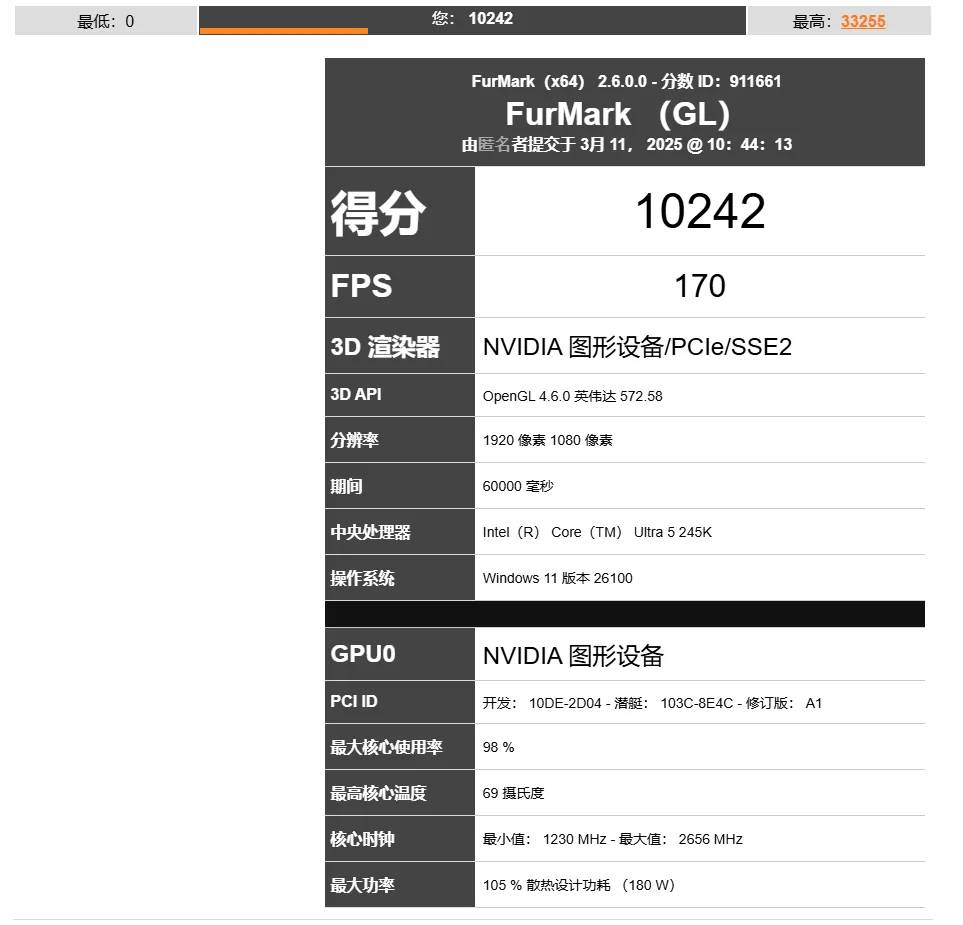Click the Windows 11 版本 26100 text
The height and width of the screenshot is (925, 963).
pos(557,578)
